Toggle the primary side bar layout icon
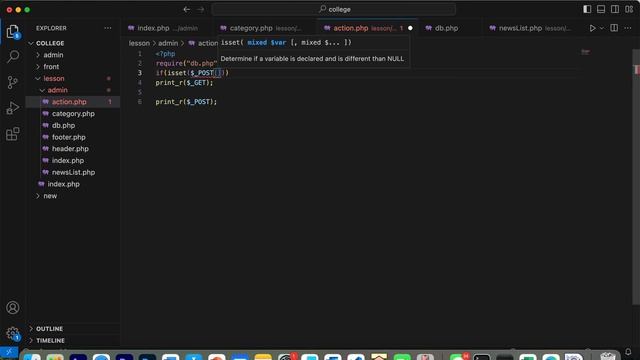This screenshot has height=360, width=640. (587, 9)
